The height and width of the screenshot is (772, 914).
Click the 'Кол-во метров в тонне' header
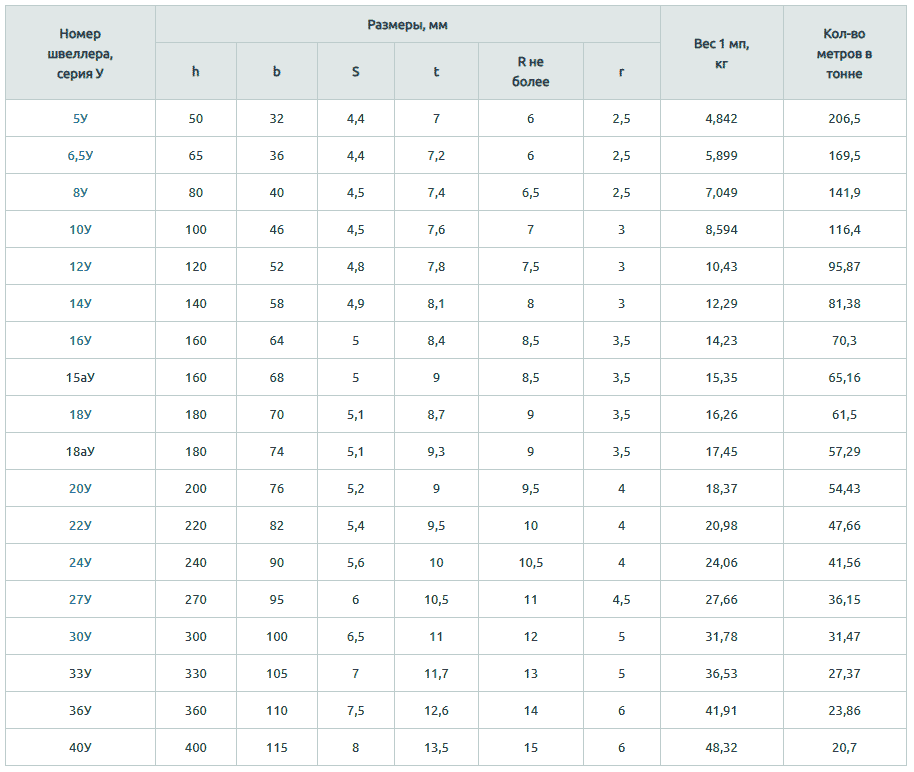click(844, 53)
